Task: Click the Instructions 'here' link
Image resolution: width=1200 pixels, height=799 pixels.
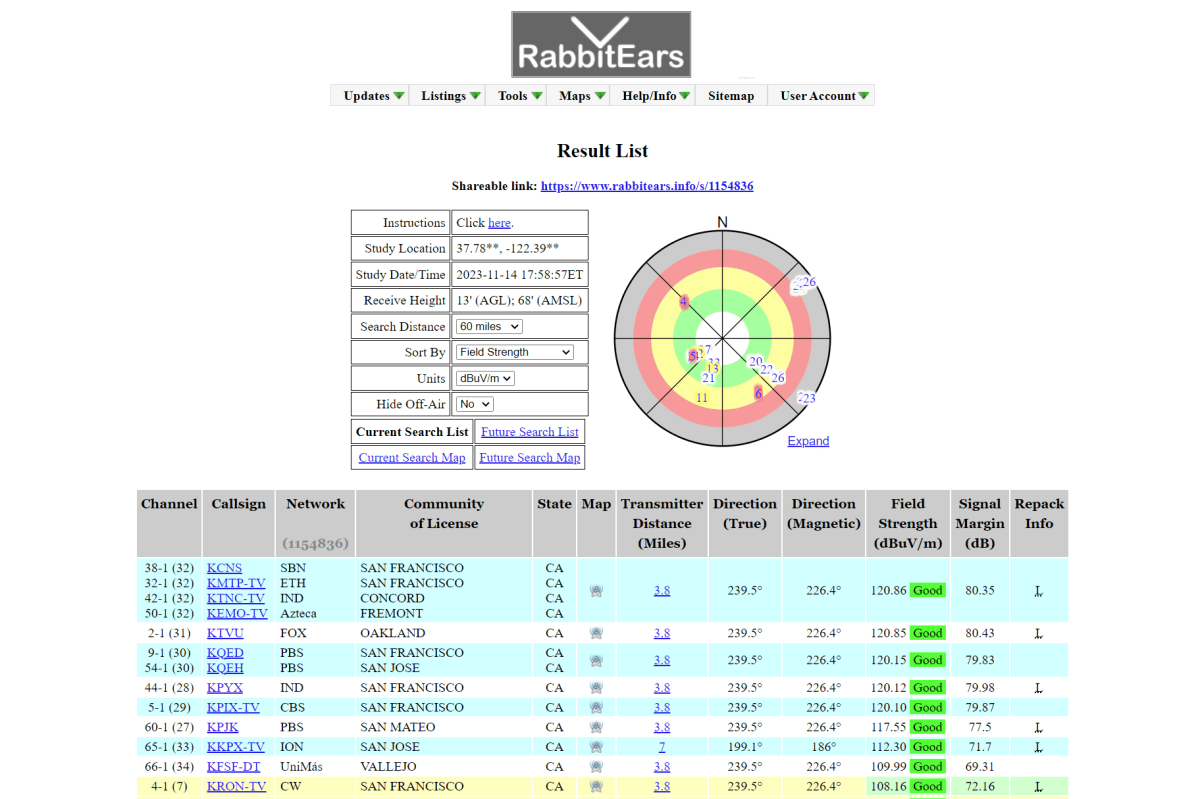Action: [x=499, y=223]
